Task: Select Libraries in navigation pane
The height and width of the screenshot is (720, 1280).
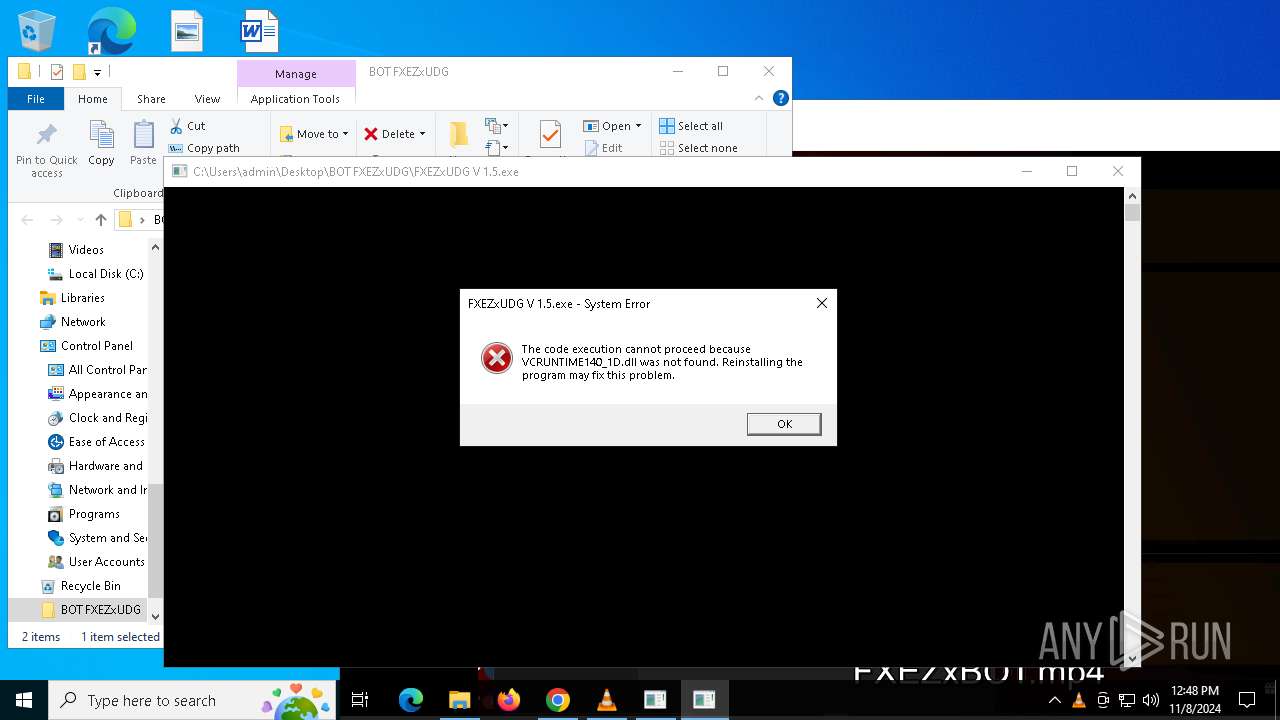Action: coord(73,298)
